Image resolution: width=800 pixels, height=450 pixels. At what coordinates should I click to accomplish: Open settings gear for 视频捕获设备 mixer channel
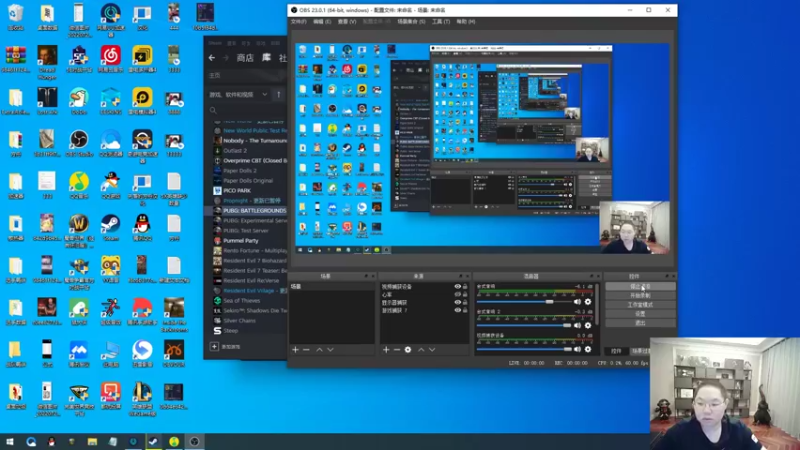(x=588, y=349)
